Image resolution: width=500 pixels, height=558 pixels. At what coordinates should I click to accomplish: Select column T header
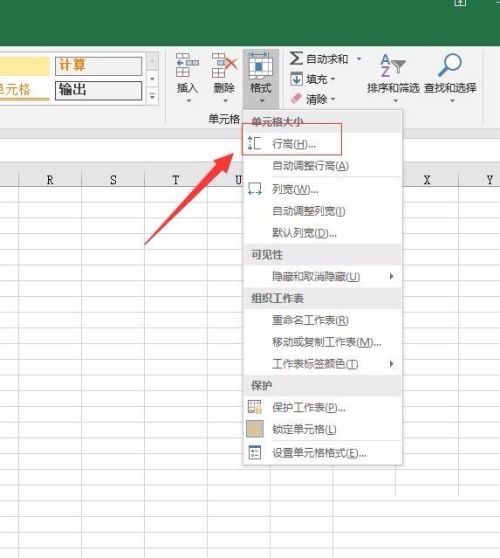[x=176, y=179]
